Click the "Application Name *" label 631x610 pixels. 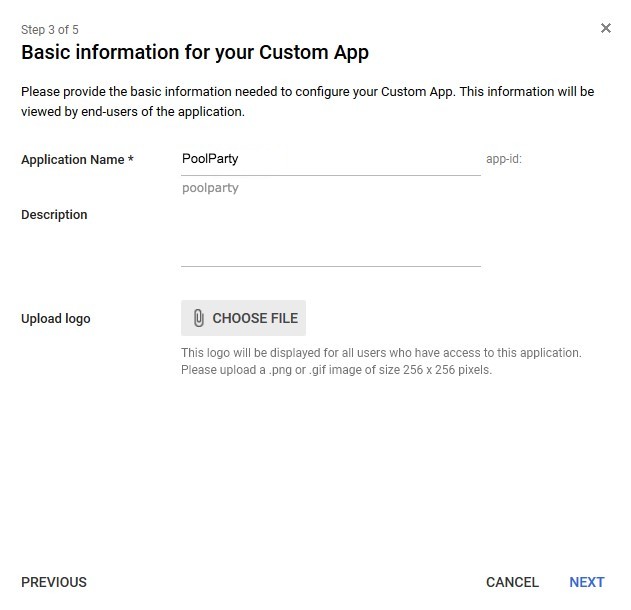pyautogui.click(x=77, y=160)
